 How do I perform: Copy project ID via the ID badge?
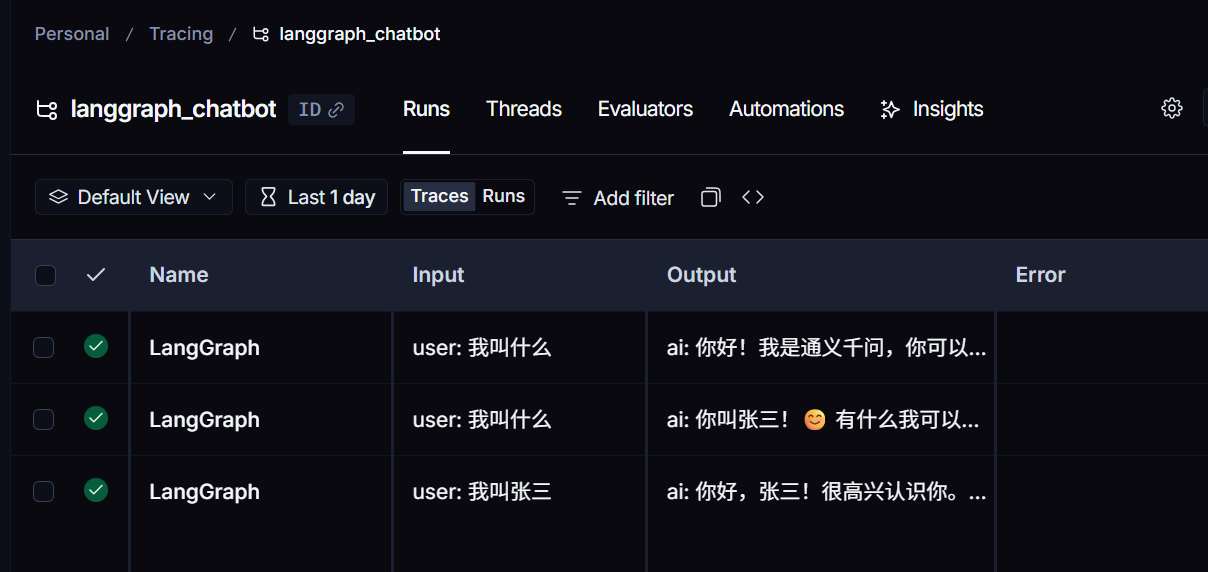[321, 109]
